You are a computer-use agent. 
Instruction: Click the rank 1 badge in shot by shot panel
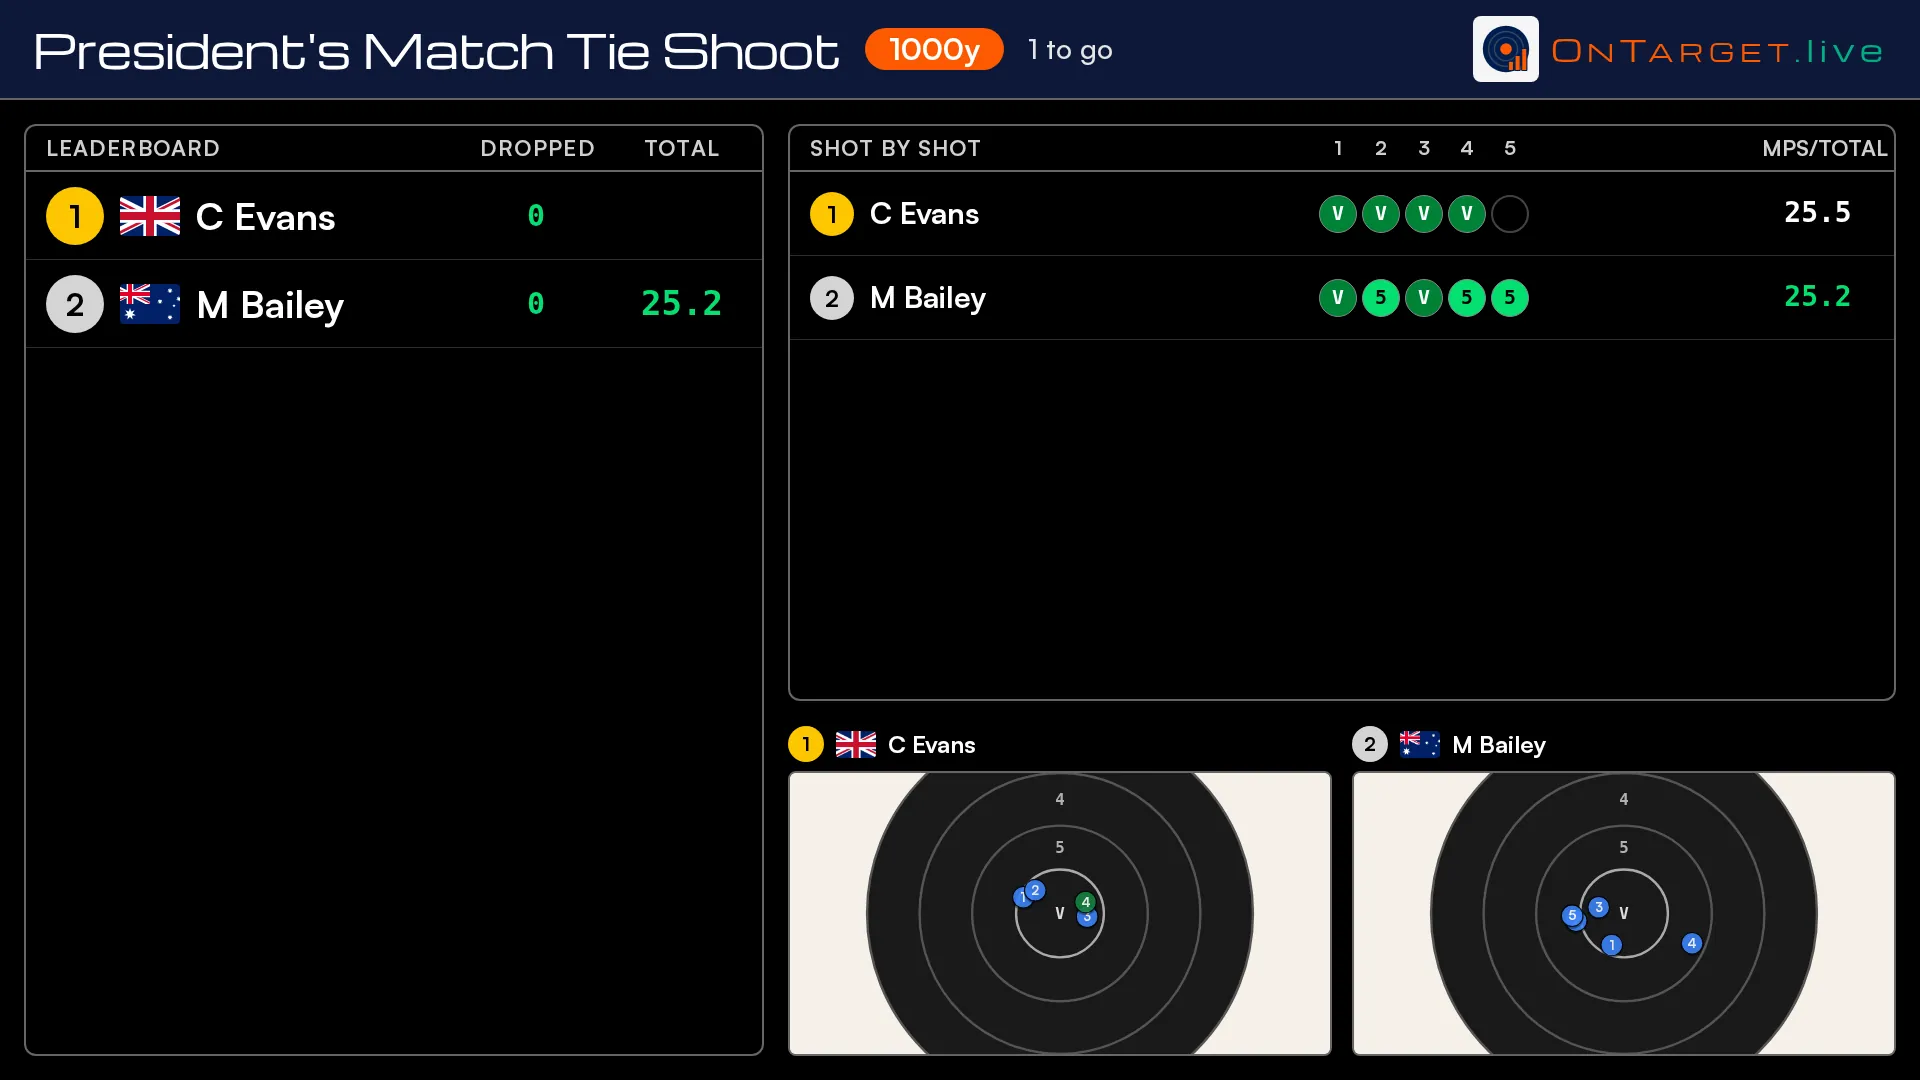click(831, 214)
